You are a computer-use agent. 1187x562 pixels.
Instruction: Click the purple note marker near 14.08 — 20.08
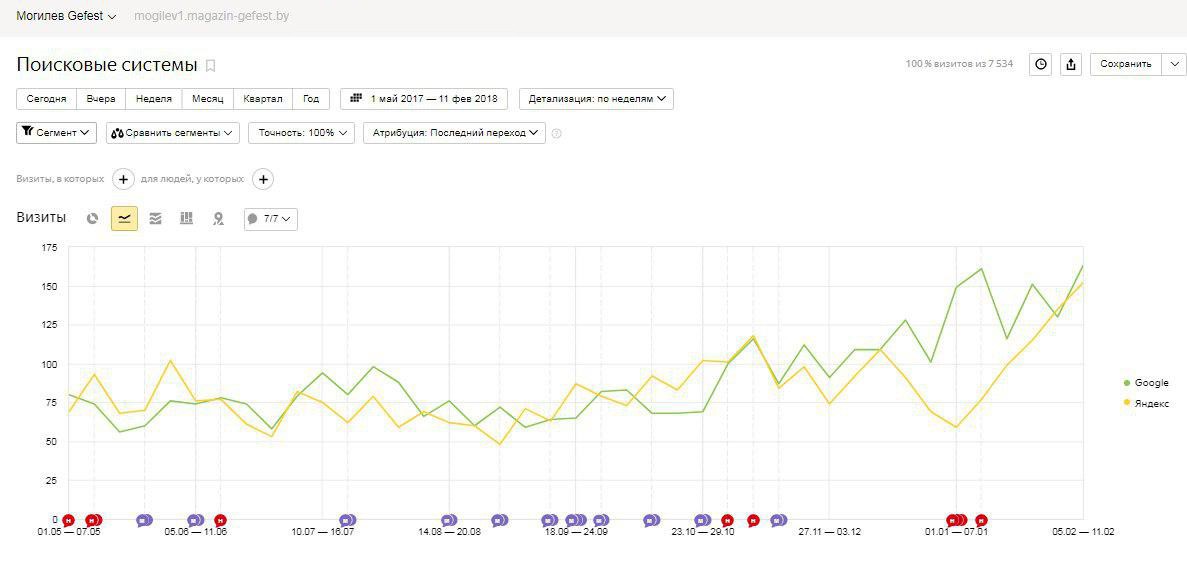[x=449, y=520]
